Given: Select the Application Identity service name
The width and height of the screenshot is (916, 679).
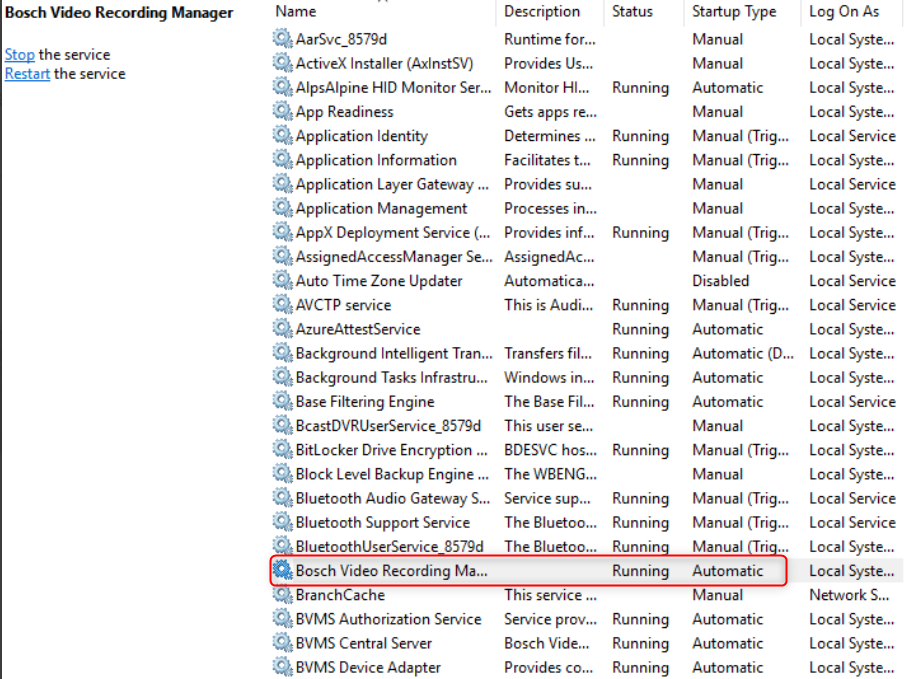Looking at the screenshot, I should (x=362, y=136).
